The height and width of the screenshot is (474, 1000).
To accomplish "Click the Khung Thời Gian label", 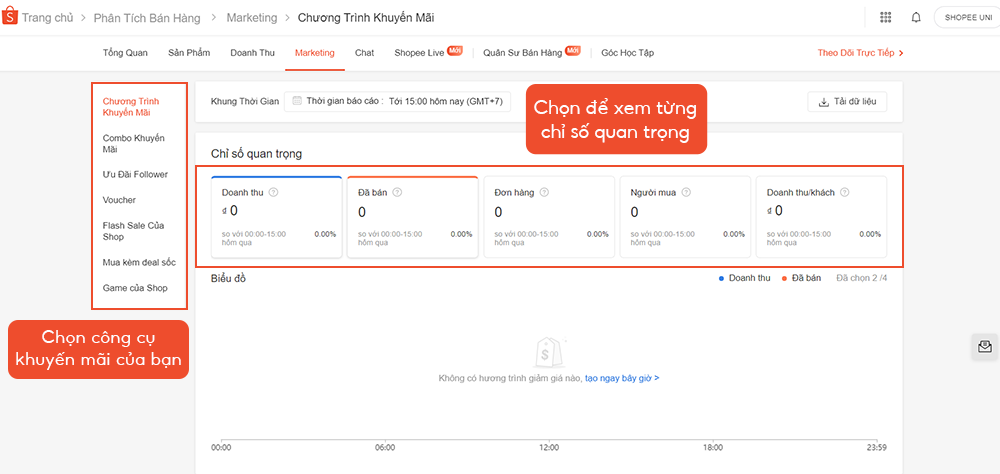I will [245, 101].
